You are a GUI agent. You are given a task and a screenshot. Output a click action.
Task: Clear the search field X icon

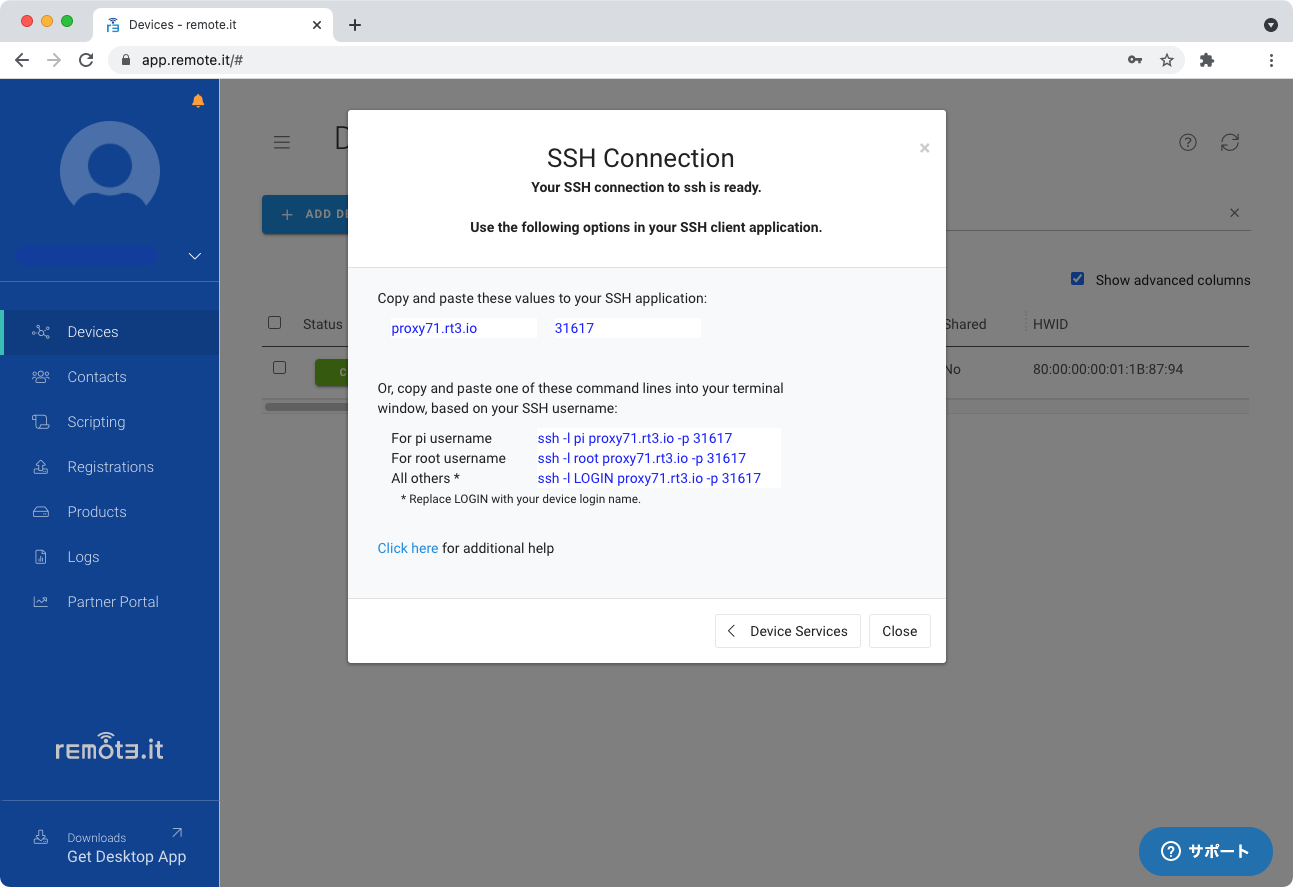click(1234, 213)
